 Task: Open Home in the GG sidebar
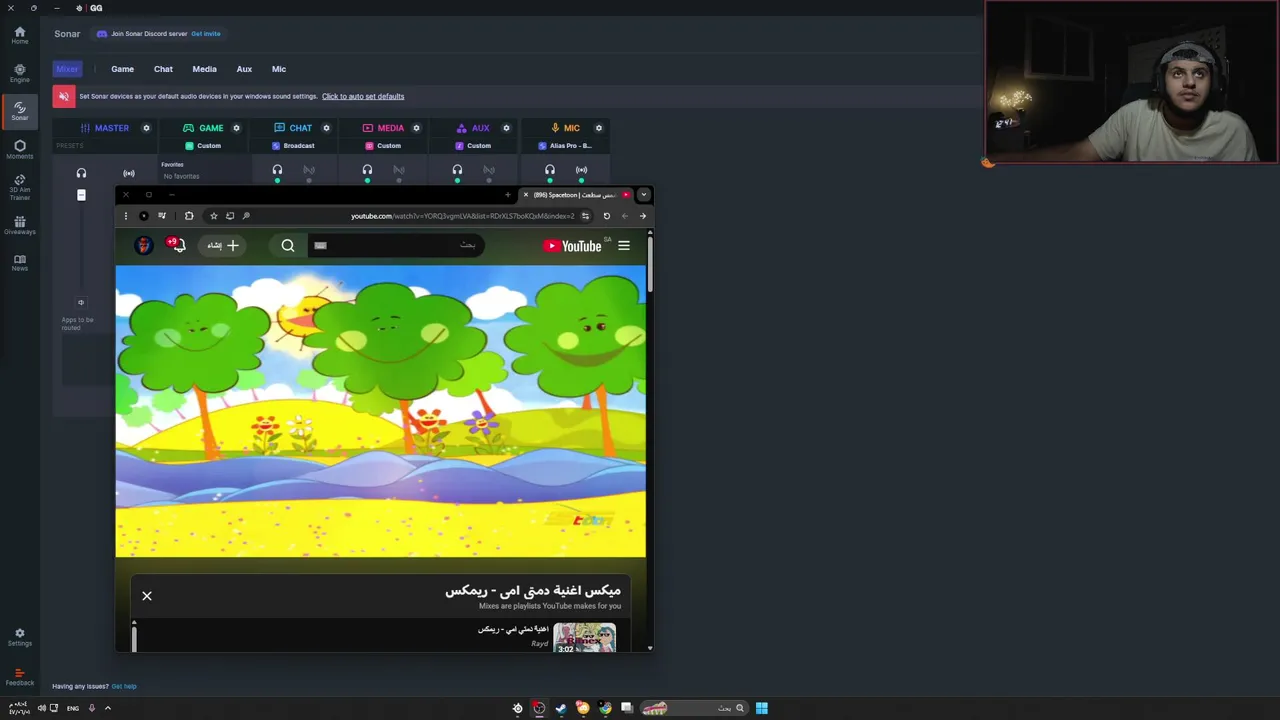(19, 35)
